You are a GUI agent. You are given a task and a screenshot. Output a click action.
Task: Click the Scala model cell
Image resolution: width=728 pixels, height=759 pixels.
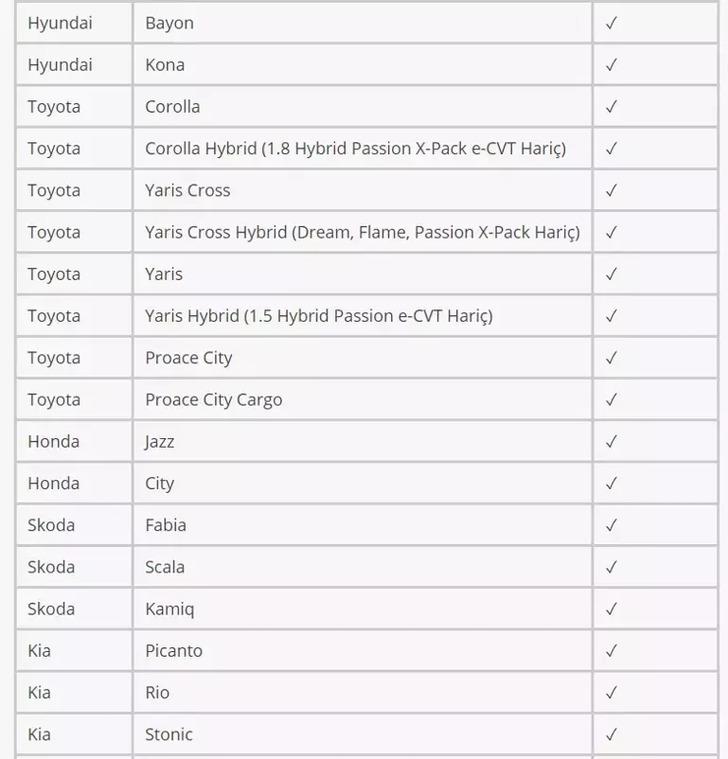165,567
